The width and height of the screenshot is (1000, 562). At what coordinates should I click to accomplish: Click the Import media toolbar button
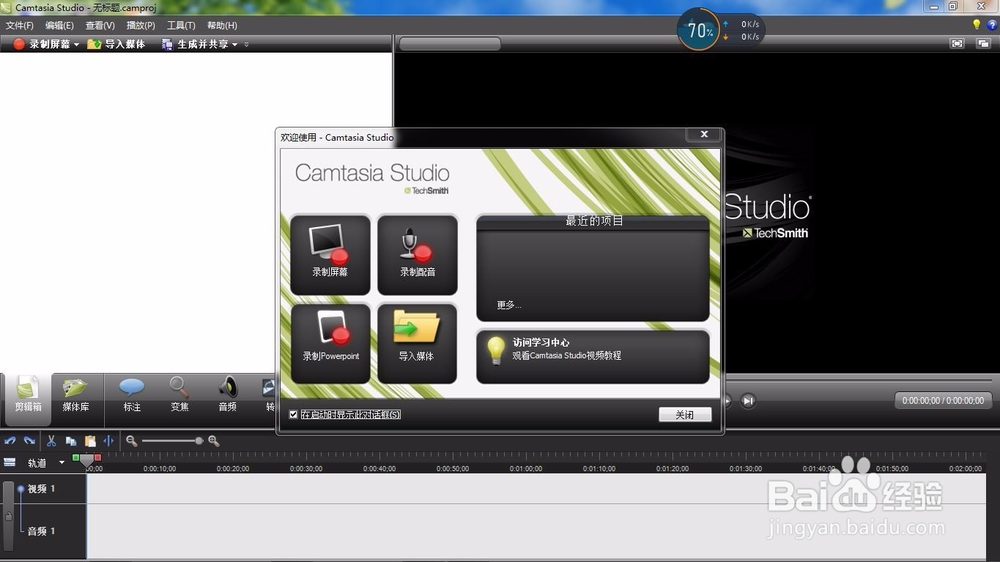coord(116,44)
